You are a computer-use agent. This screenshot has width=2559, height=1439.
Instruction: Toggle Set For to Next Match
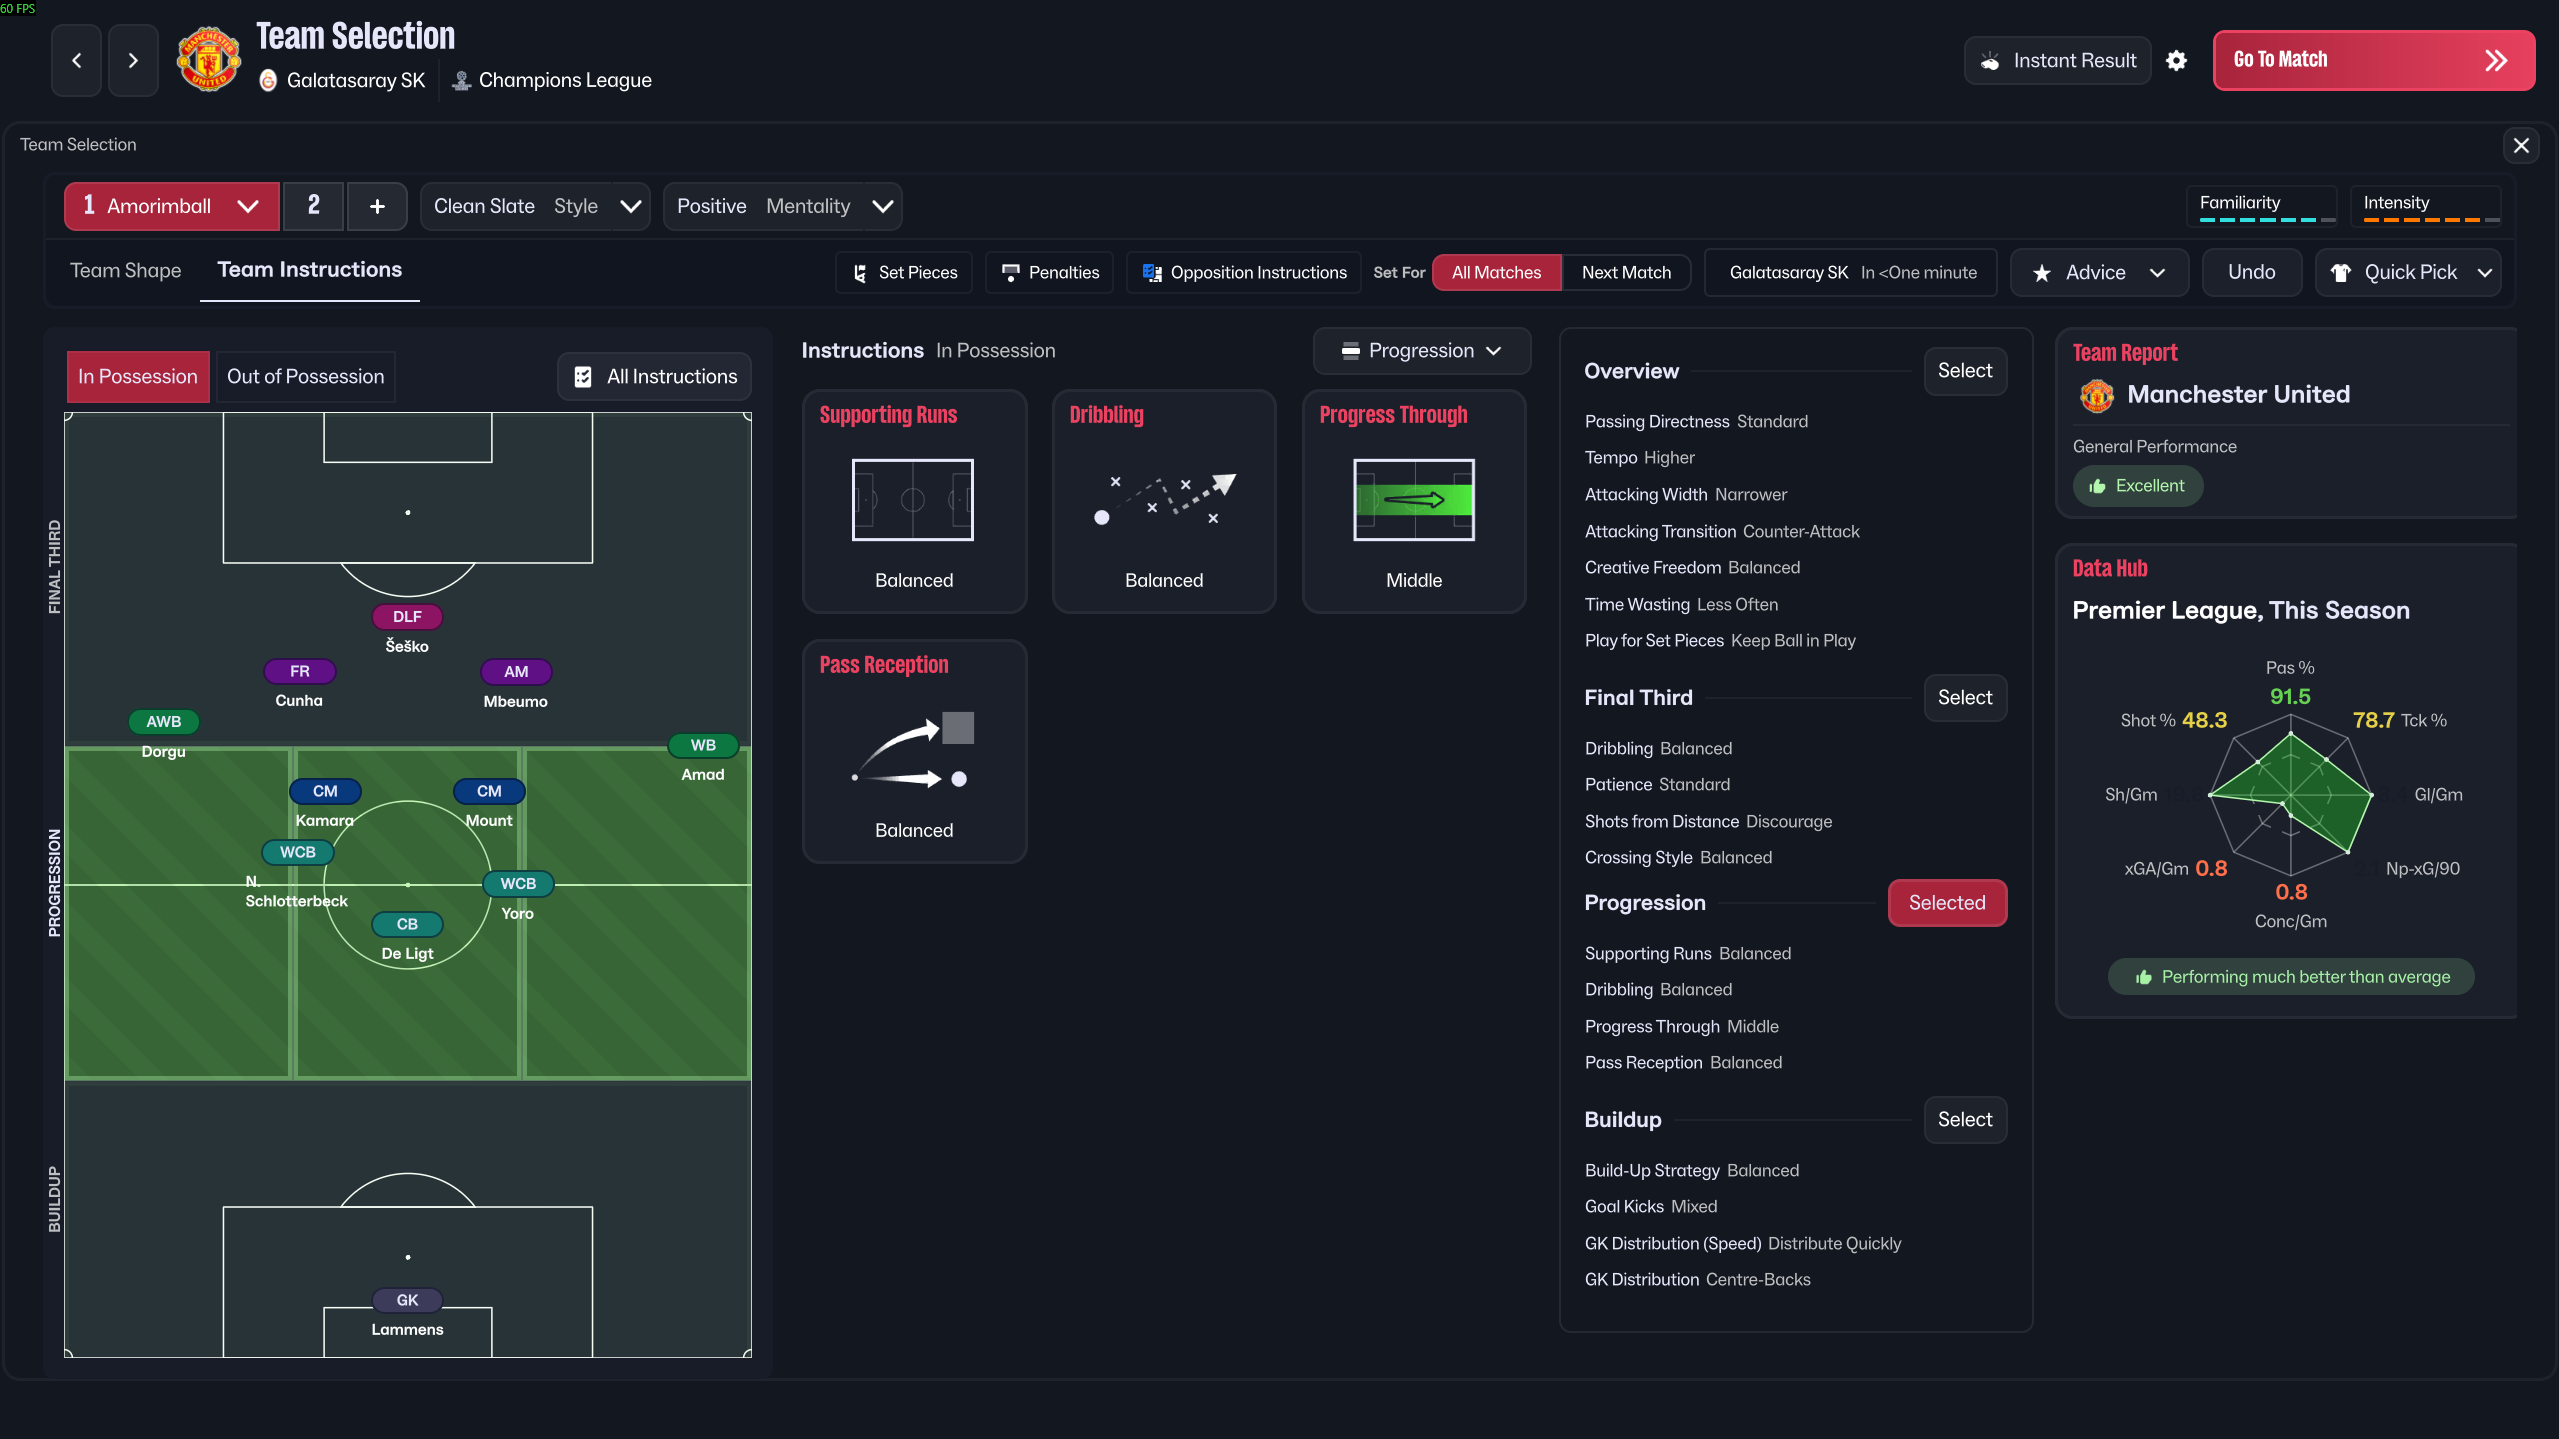point(1625,272)
